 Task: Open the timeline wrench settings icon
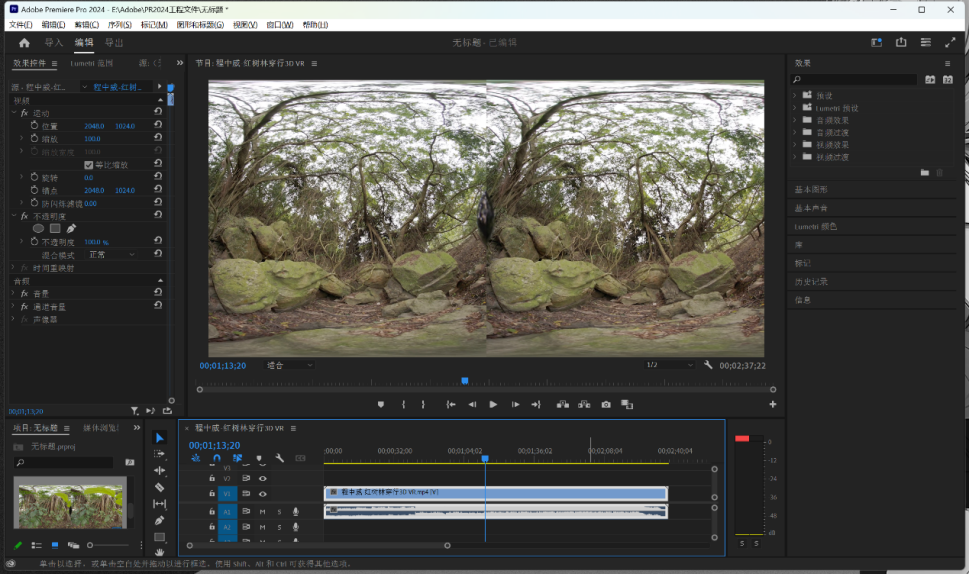click(x=280, y=458)
